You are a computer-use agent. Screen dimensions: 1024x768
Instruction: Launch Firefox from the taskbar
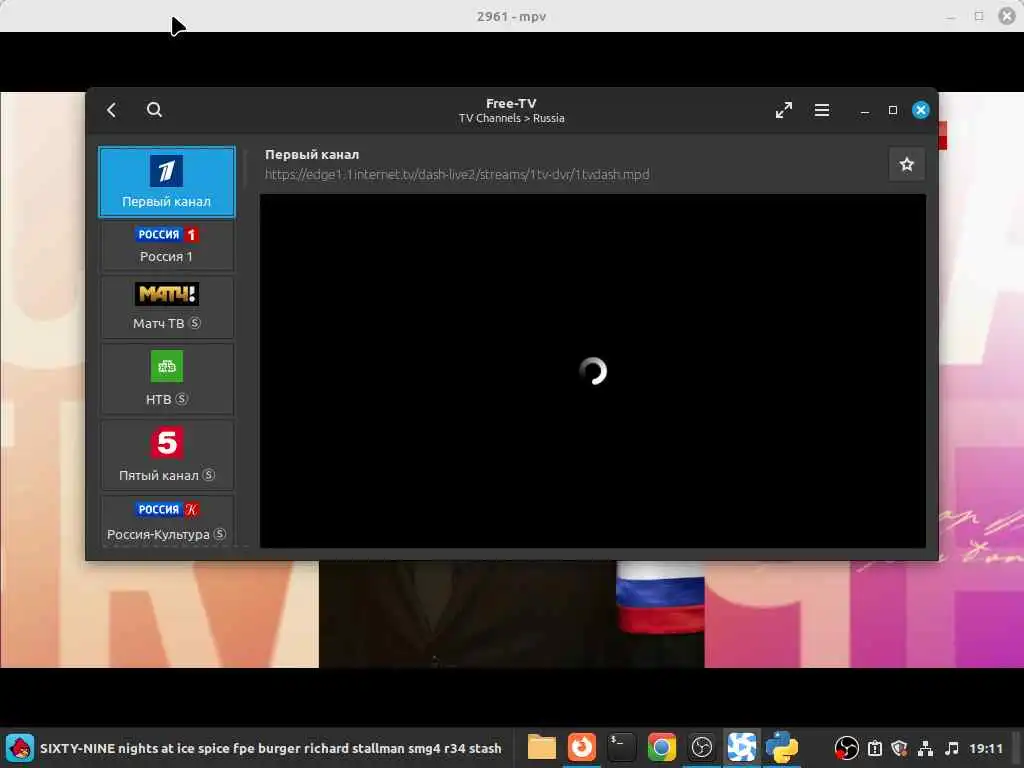[x=581, y=747]
